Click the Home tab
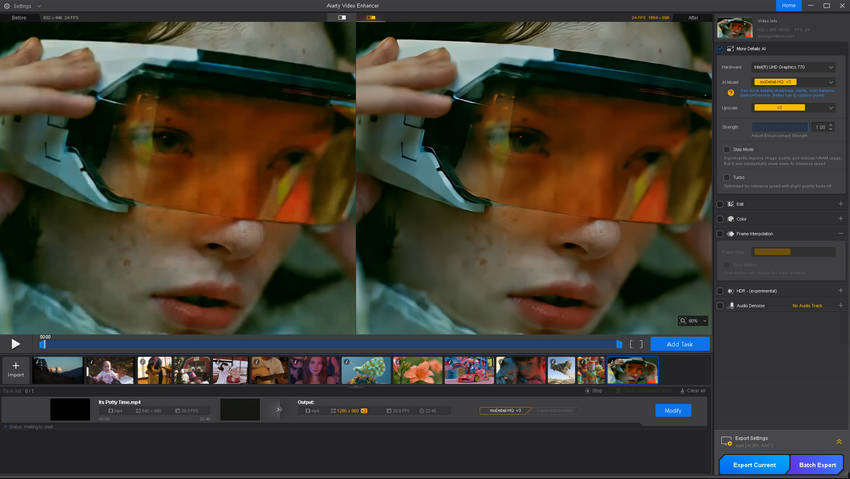850x479 pixels. tap(789, 5)
